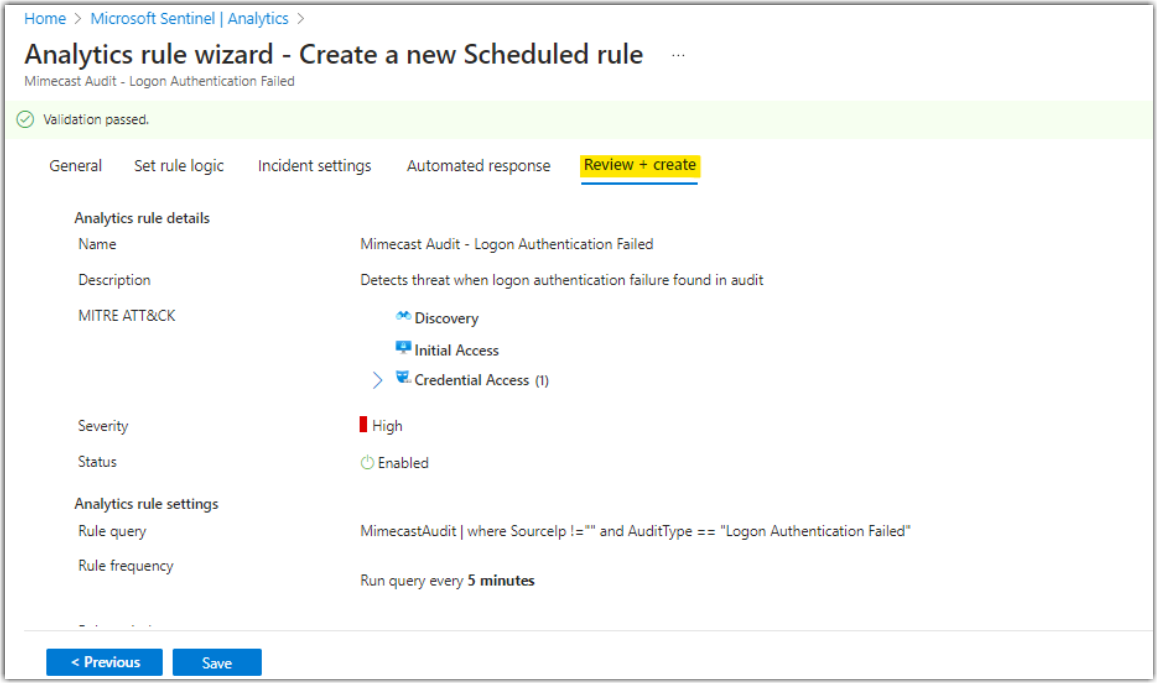Select the Initial Access tactic icon
Image resolution: width=1158 pixels, height=684 pixels.
[x=403, y=348]
